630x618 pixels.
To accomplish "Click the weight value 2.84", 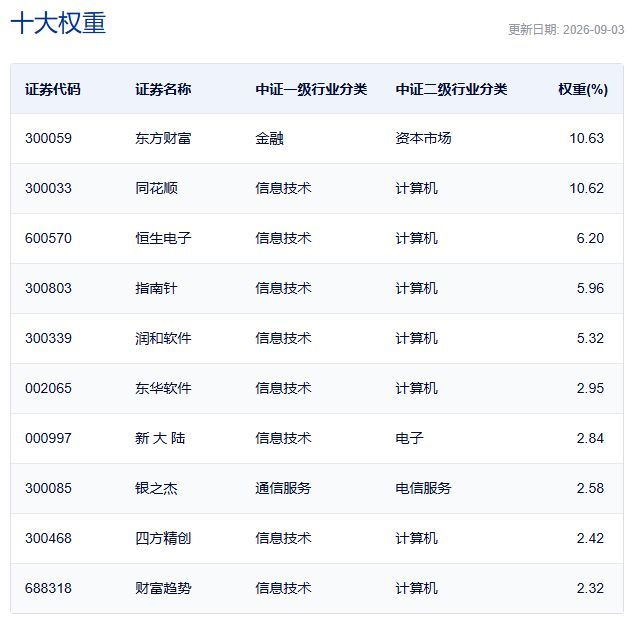I will pyautogui.click(x=590, y=438).
